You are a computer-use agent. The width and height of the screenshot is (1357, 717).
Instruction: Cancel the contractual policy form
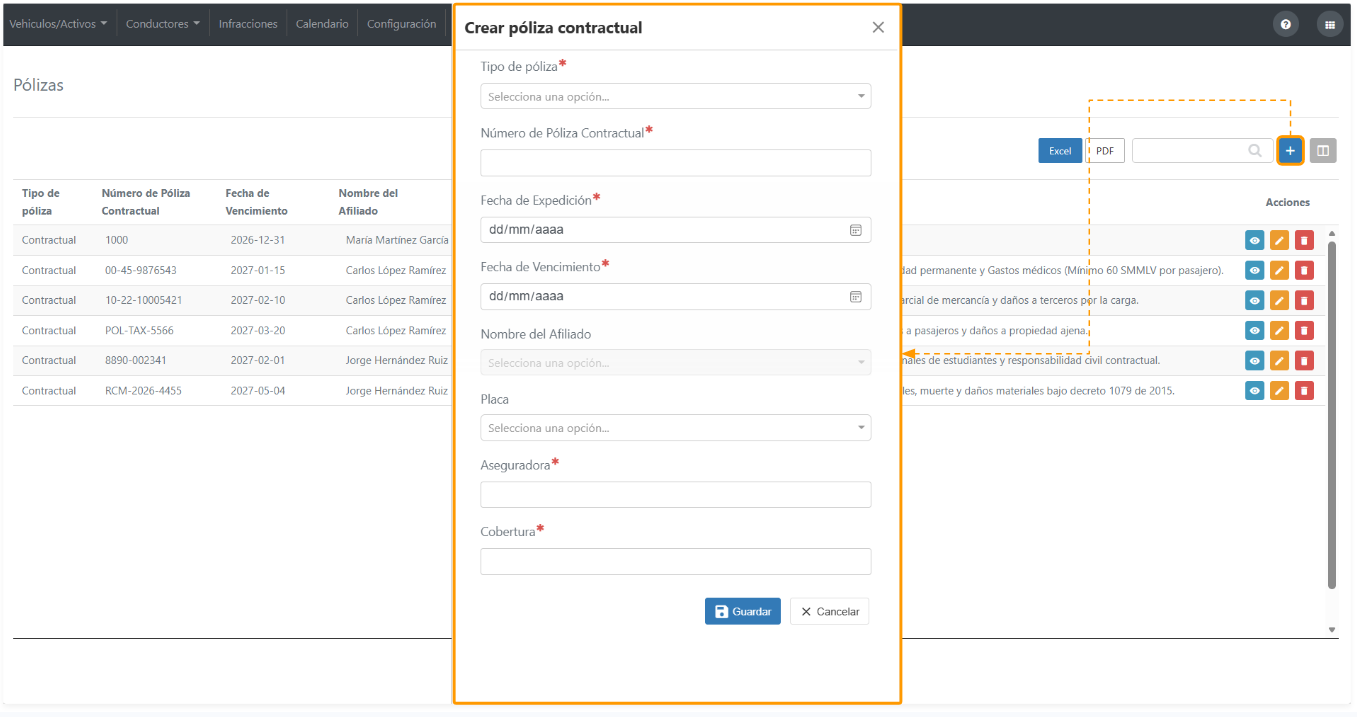point(830,611)
